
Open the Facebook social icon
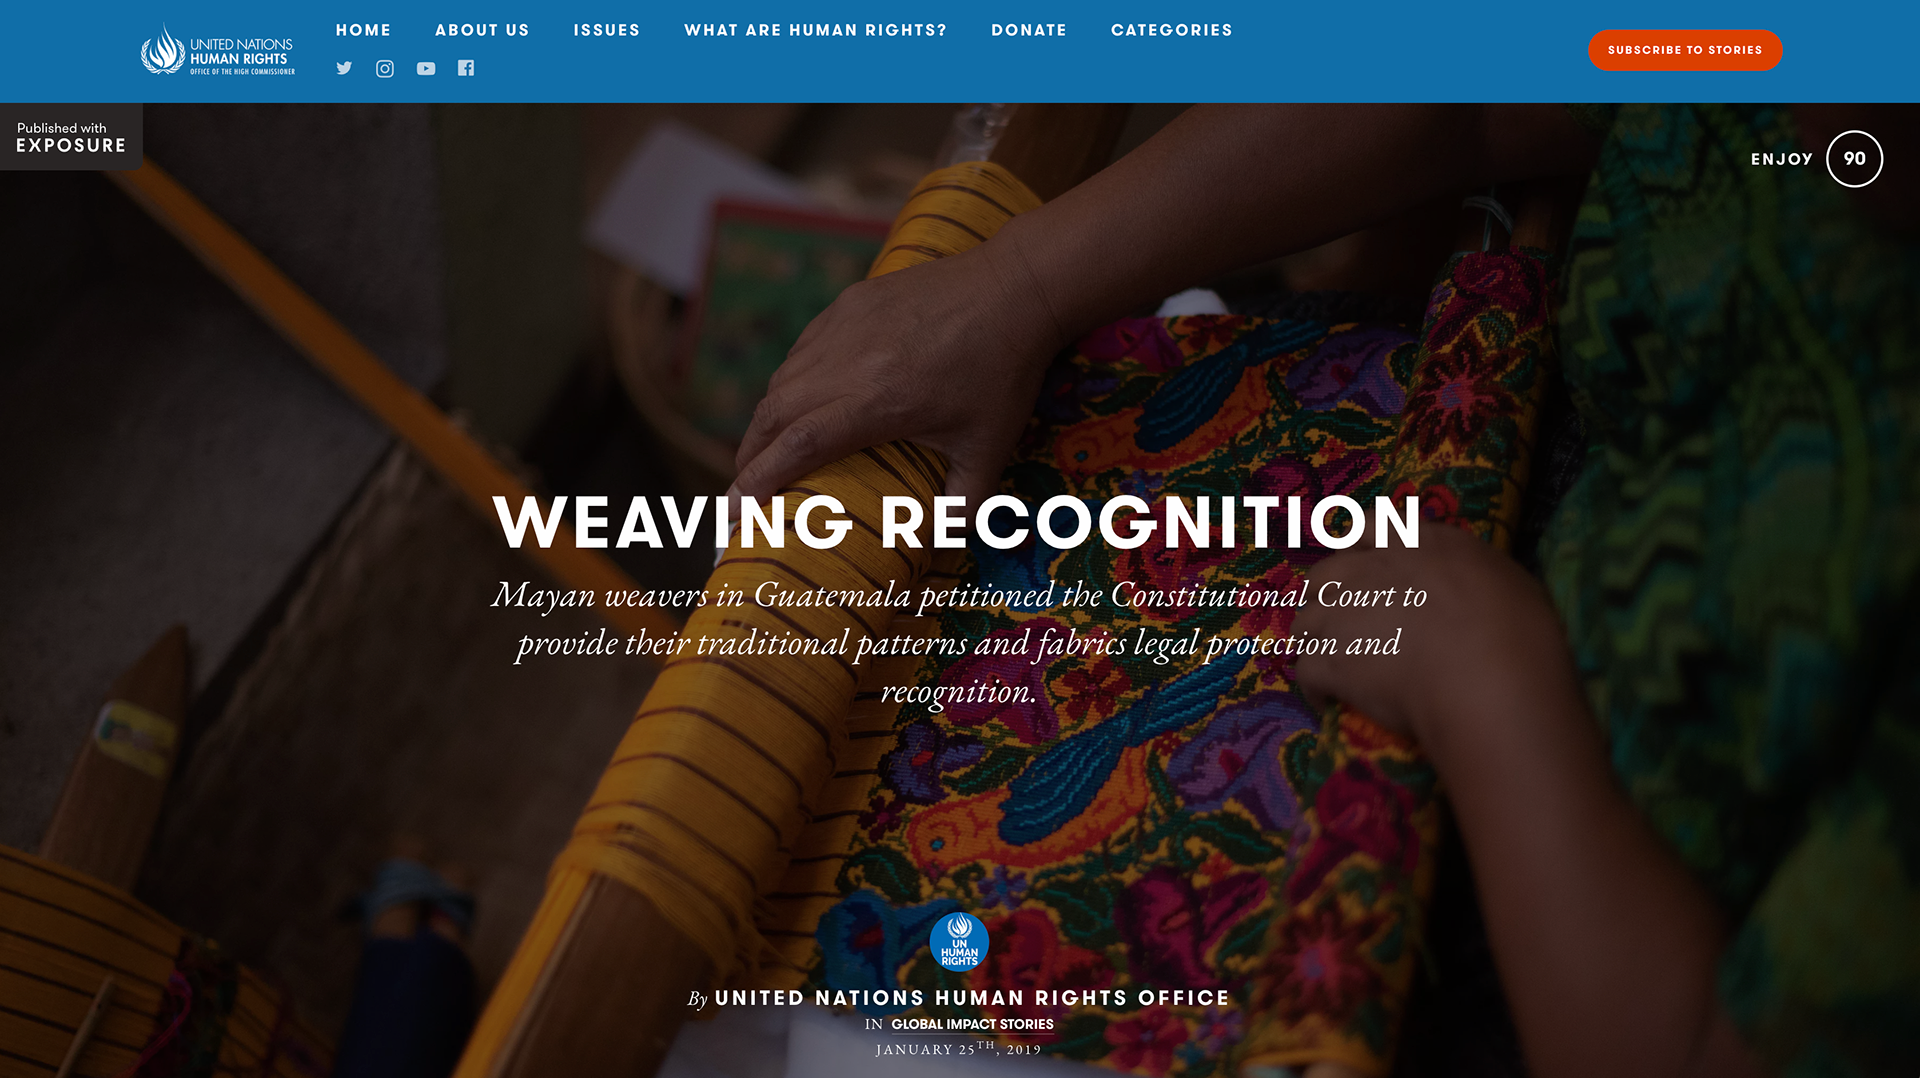tap(466, 68)
